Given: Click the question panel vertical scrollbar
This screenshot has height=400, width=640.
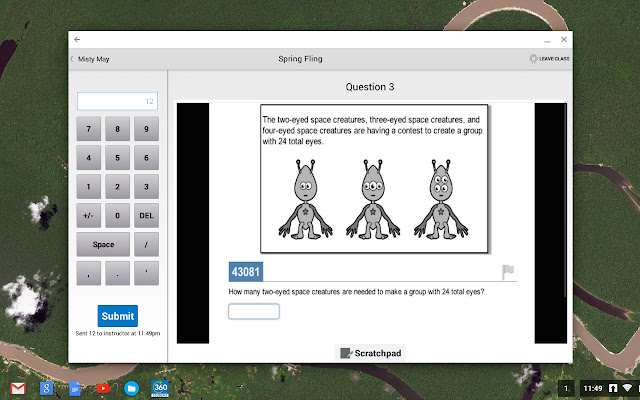Looking at the screenshot, I should 565,200.
